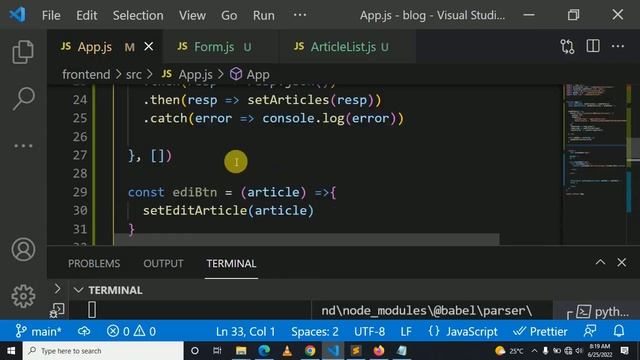Click the Type here to search box
This screenshot has height=360, width=640.
(103, 351)
